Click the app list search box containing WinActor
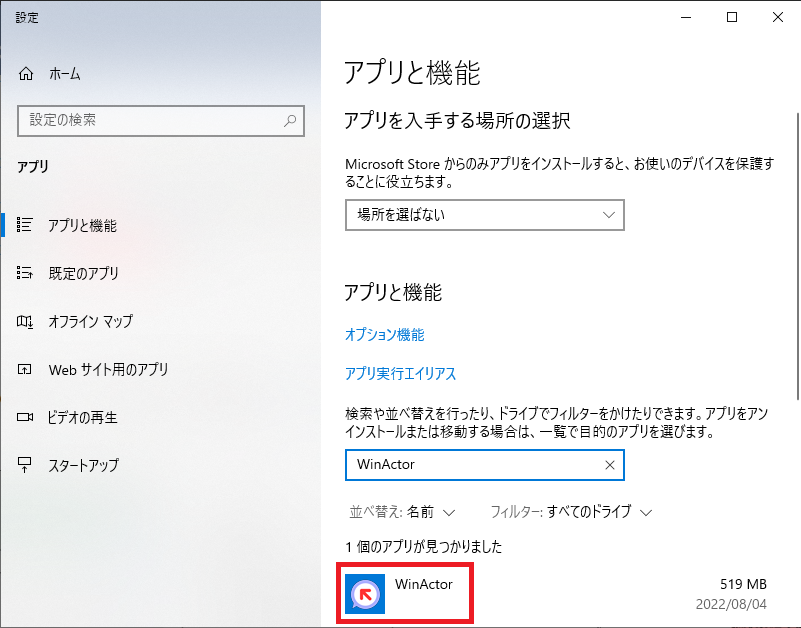The image size is (801, 628). tap(485, 465)
